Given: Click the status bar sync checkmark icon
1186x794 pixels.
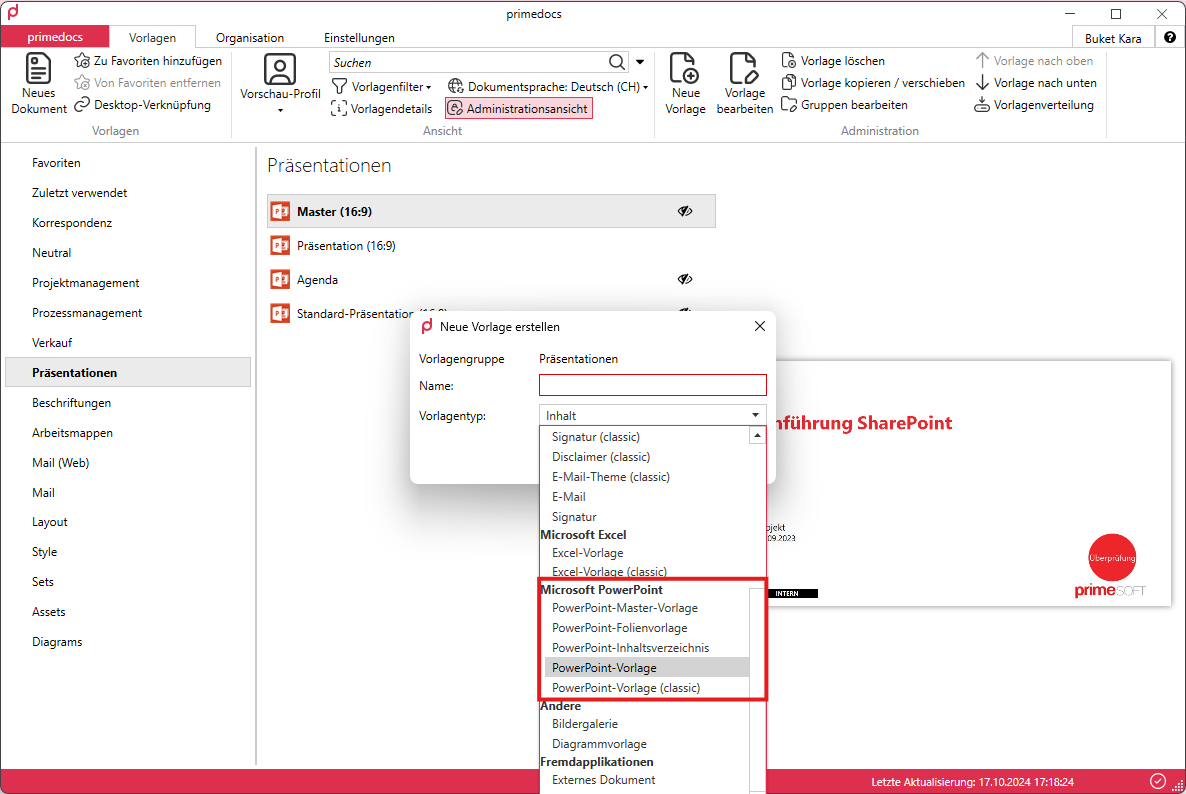Looking at the screenshot, I should click(1157, 781).
